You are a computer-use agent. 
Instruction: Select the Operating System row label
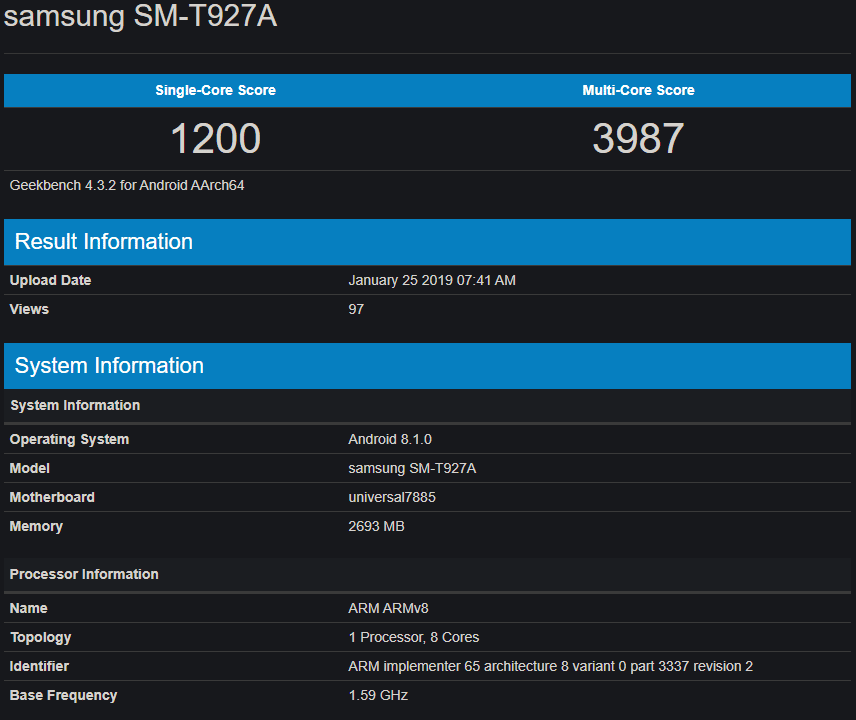(69, 439)
